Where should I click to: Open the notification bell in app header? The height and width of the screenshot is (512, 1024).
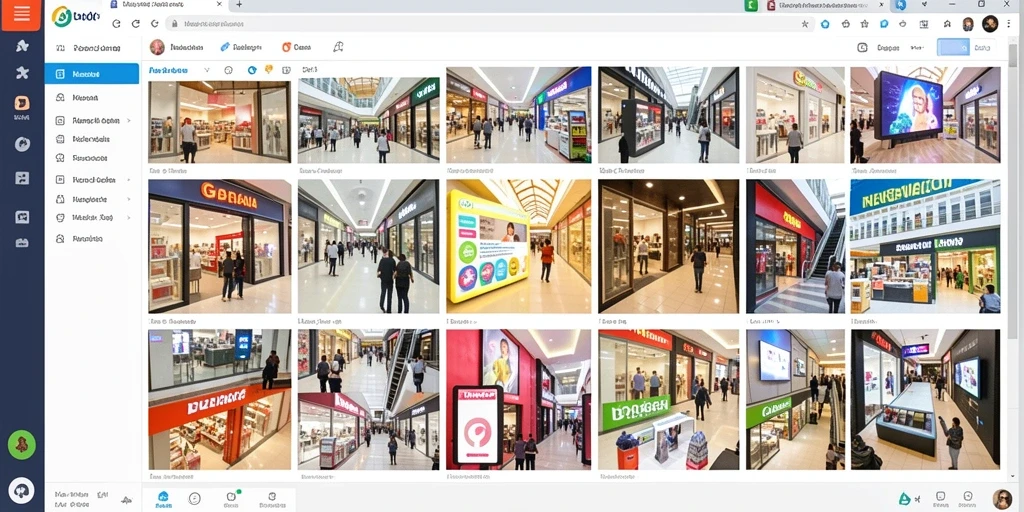(x=338, y=47)
